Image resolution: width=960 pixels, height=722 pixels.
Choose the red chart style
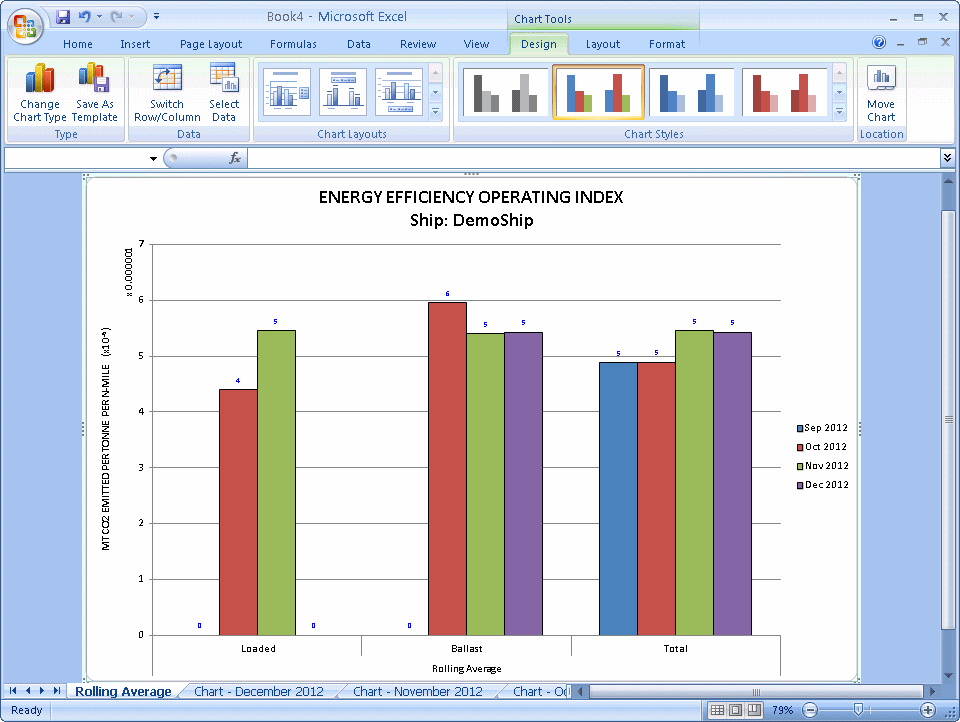(784, 92)
